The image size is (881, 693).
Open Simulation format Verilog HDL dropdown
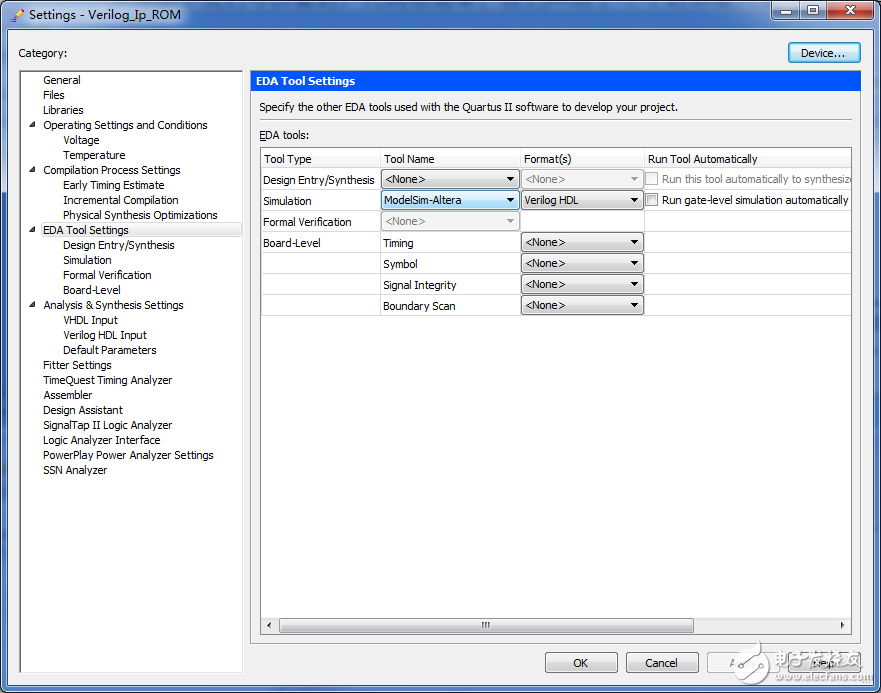(582, 200)
